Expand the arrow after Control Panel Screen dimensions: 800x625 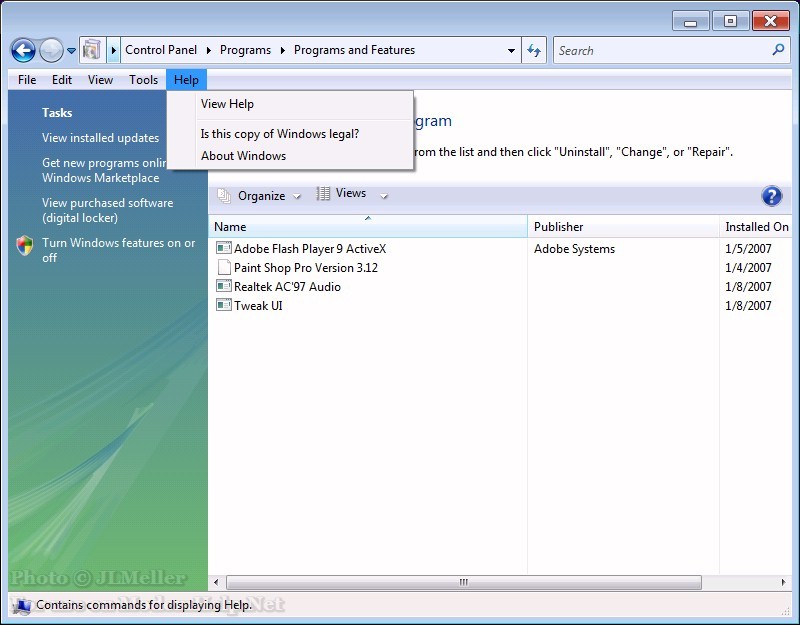coord(209,50)
